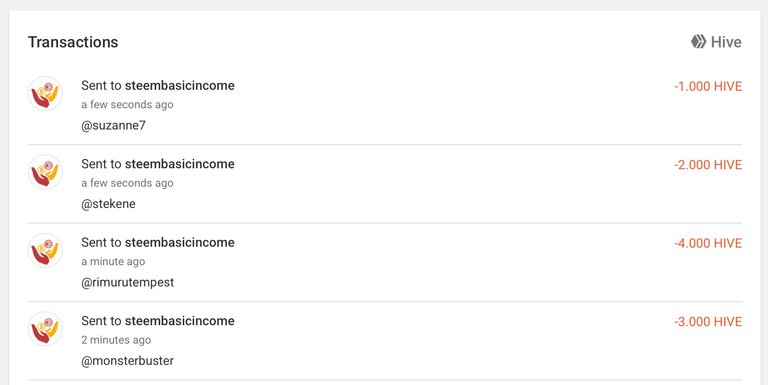
Task: Click avatar icon of the @monsterbuster transaction
Action: [x=45, y=329]
